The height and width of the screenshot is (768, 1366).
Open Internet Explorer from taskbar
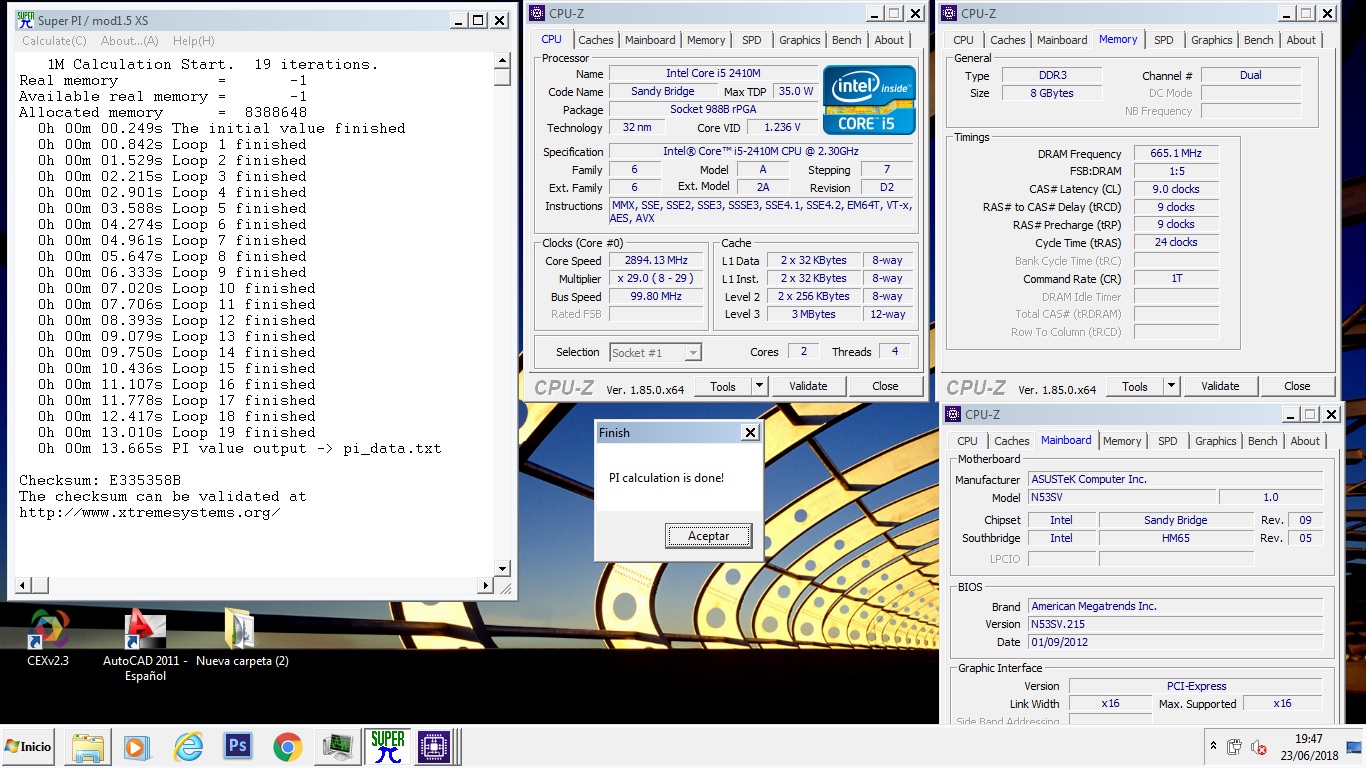(188, 747)
